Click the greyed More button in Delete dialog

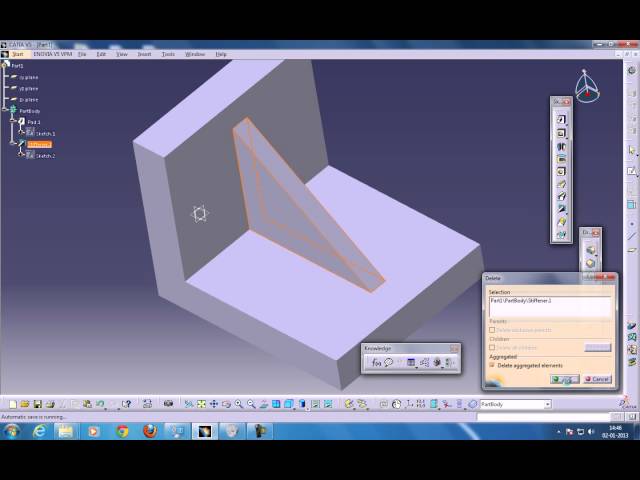[598, 347]
